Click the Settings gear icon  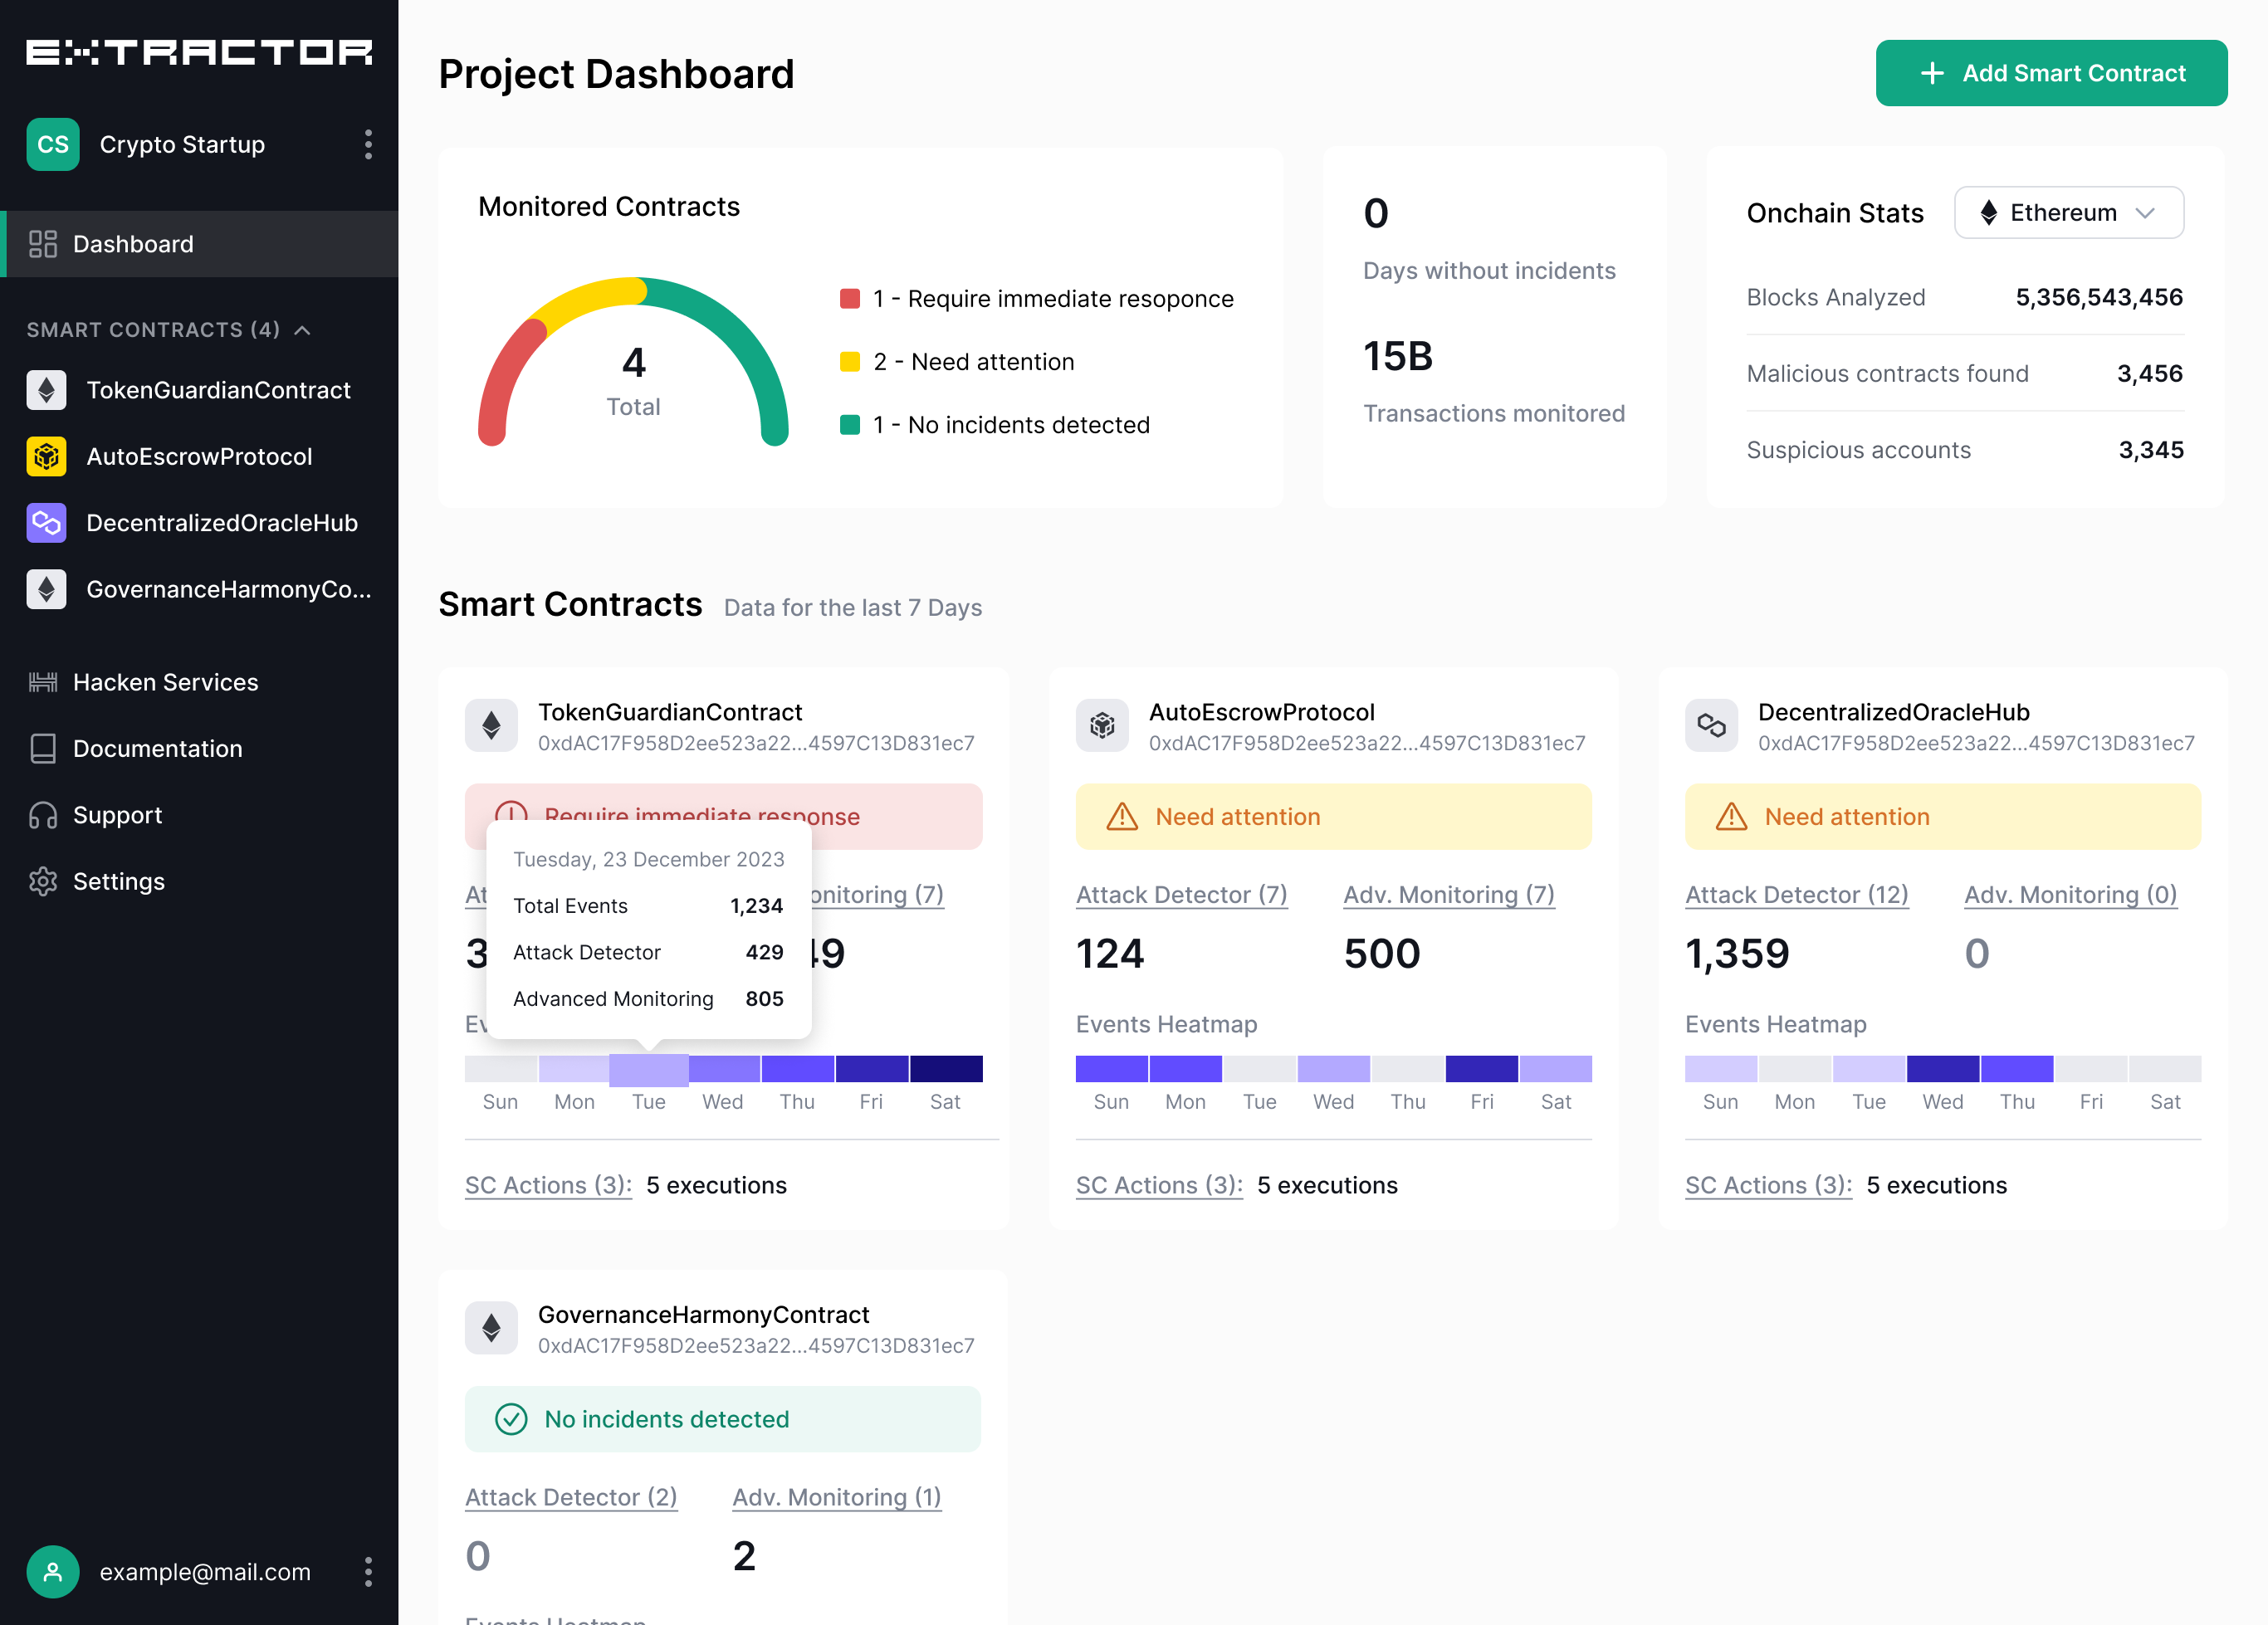tap(43, 881)
